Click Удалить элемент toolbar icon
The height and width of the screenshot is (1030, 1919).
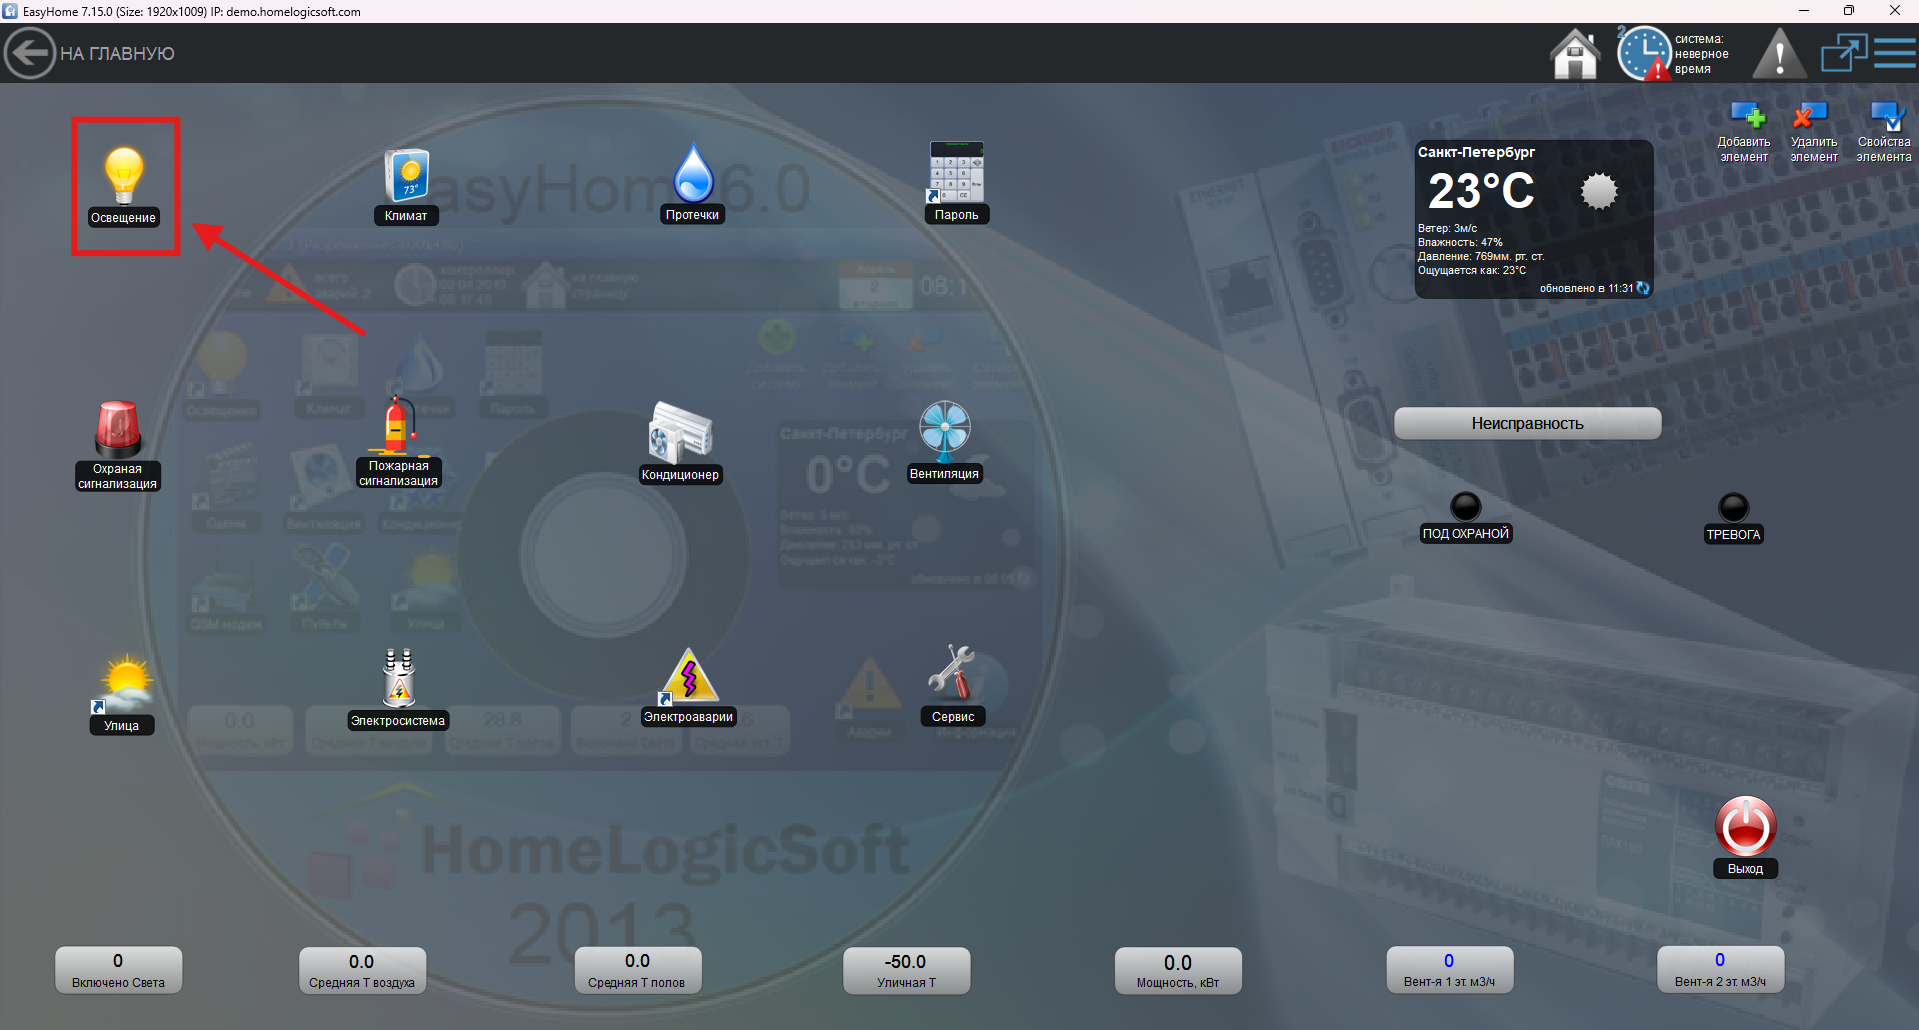pyautogui.click(x=1812, y=118)
